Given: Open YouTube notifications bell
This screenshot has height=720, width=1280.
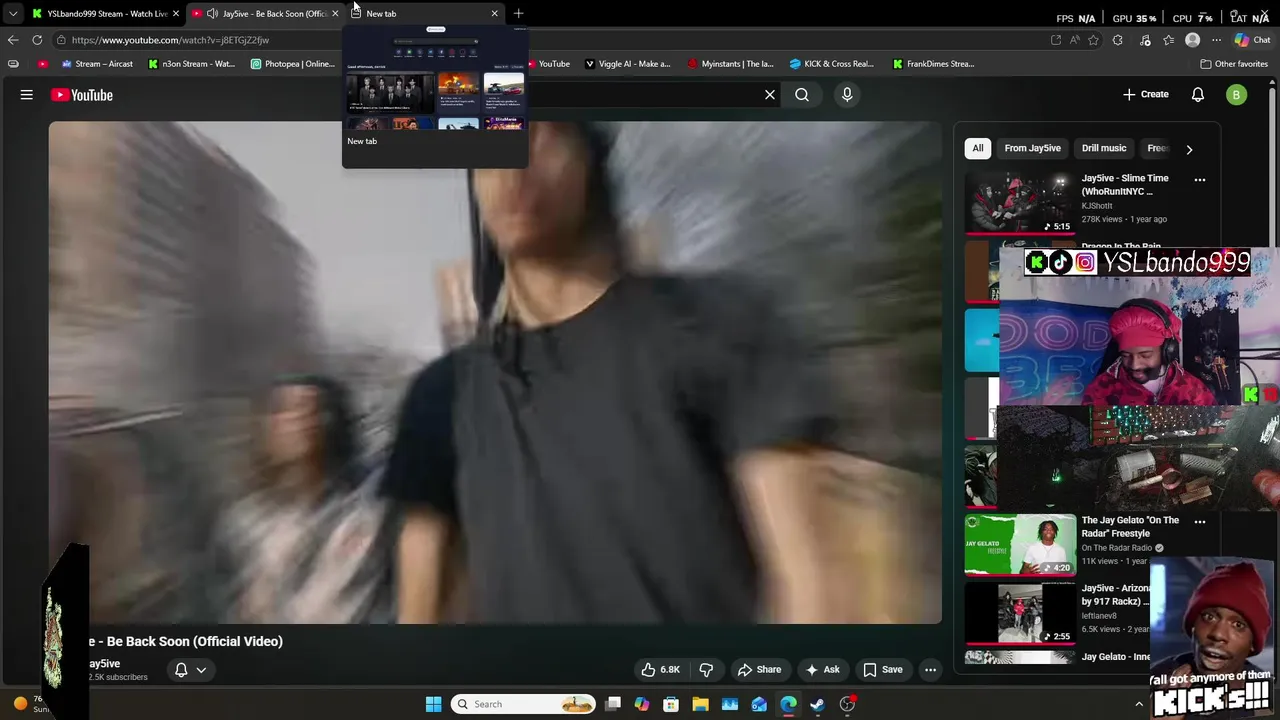Looking at the screenshot, I should click(1198, 95).
